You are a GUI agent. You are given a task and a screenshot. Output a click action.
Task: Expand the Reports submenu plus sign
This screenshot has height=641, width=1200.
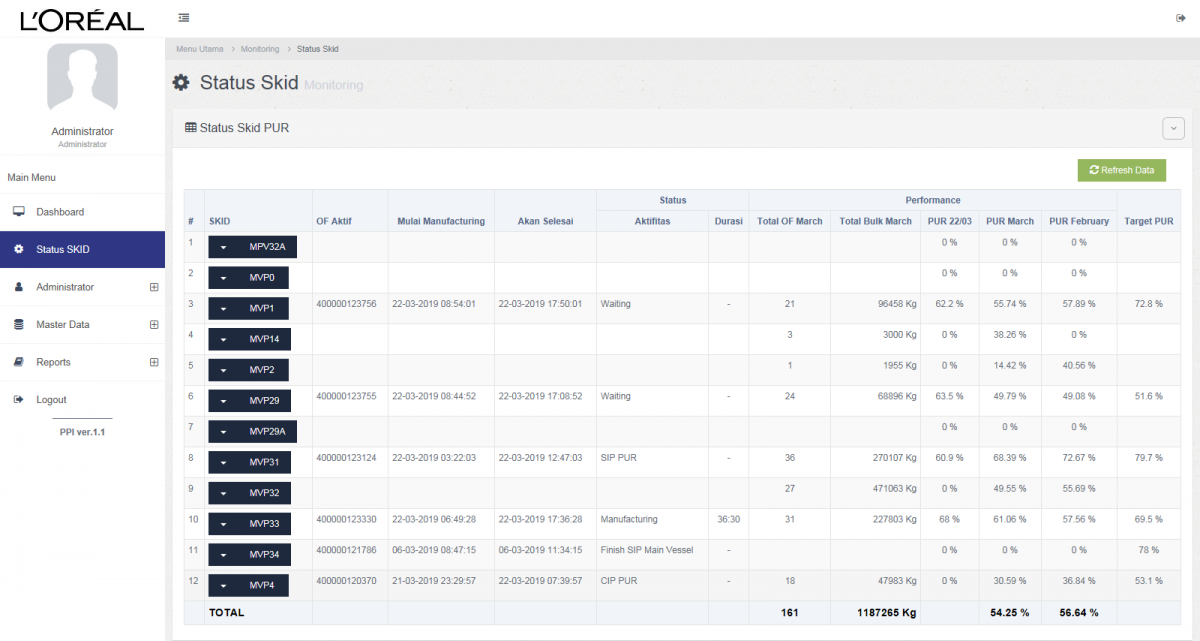coord(154,362)
